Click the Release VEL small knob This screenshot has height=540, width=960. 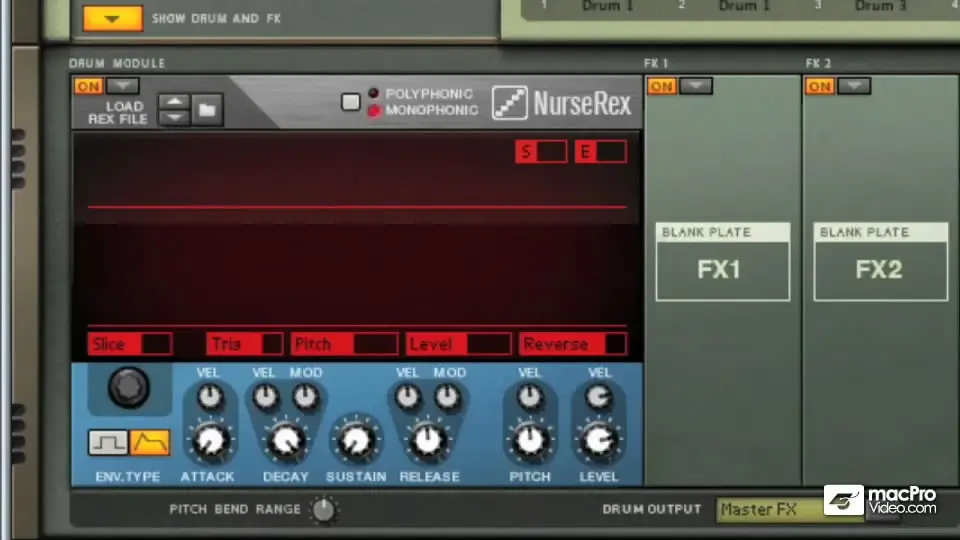coord(407,397)
